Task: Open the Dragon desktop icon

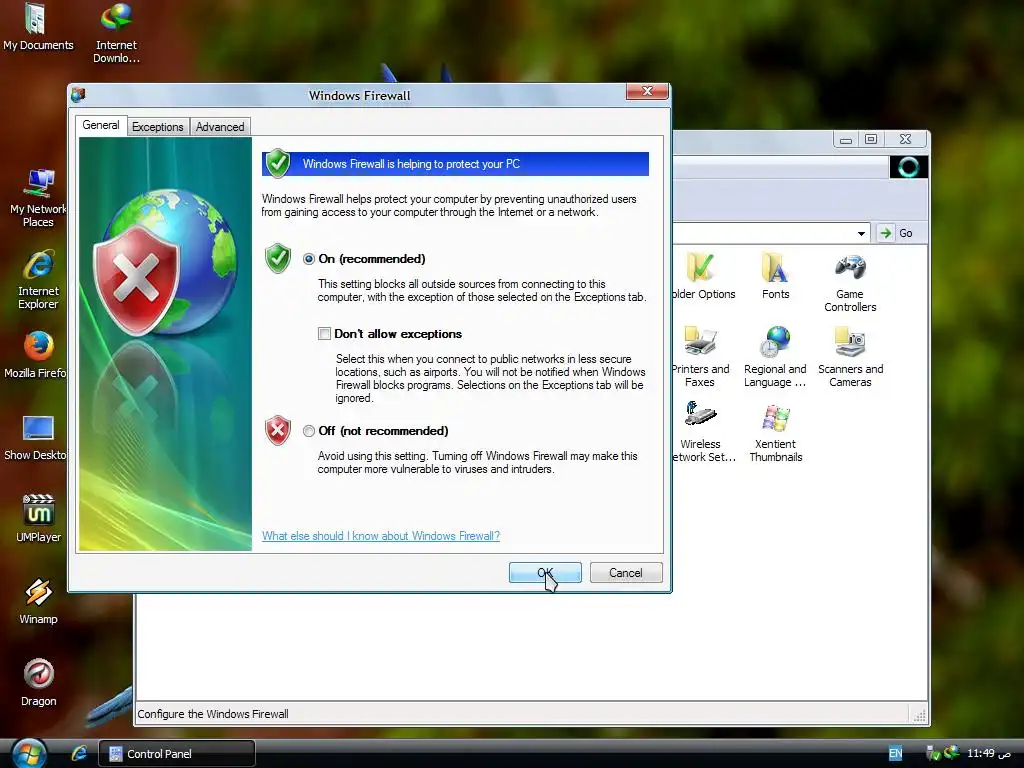Action: coord(38,682)
